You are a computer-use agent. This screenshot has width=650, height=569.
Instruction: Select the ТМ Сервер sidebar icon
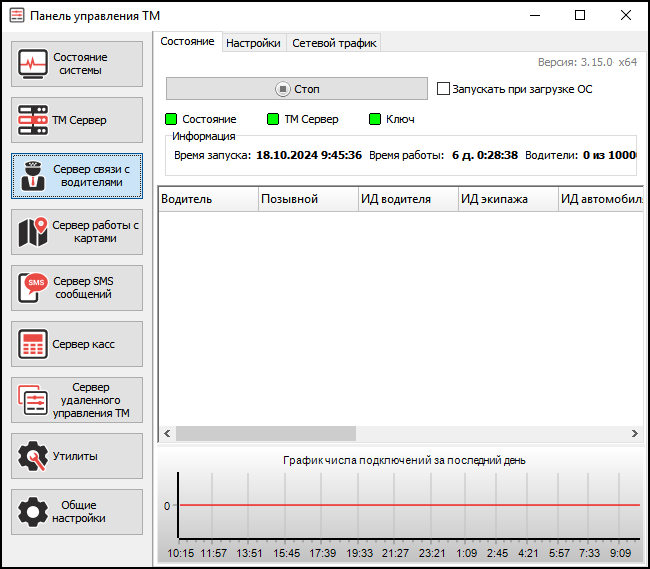point(33,120)
